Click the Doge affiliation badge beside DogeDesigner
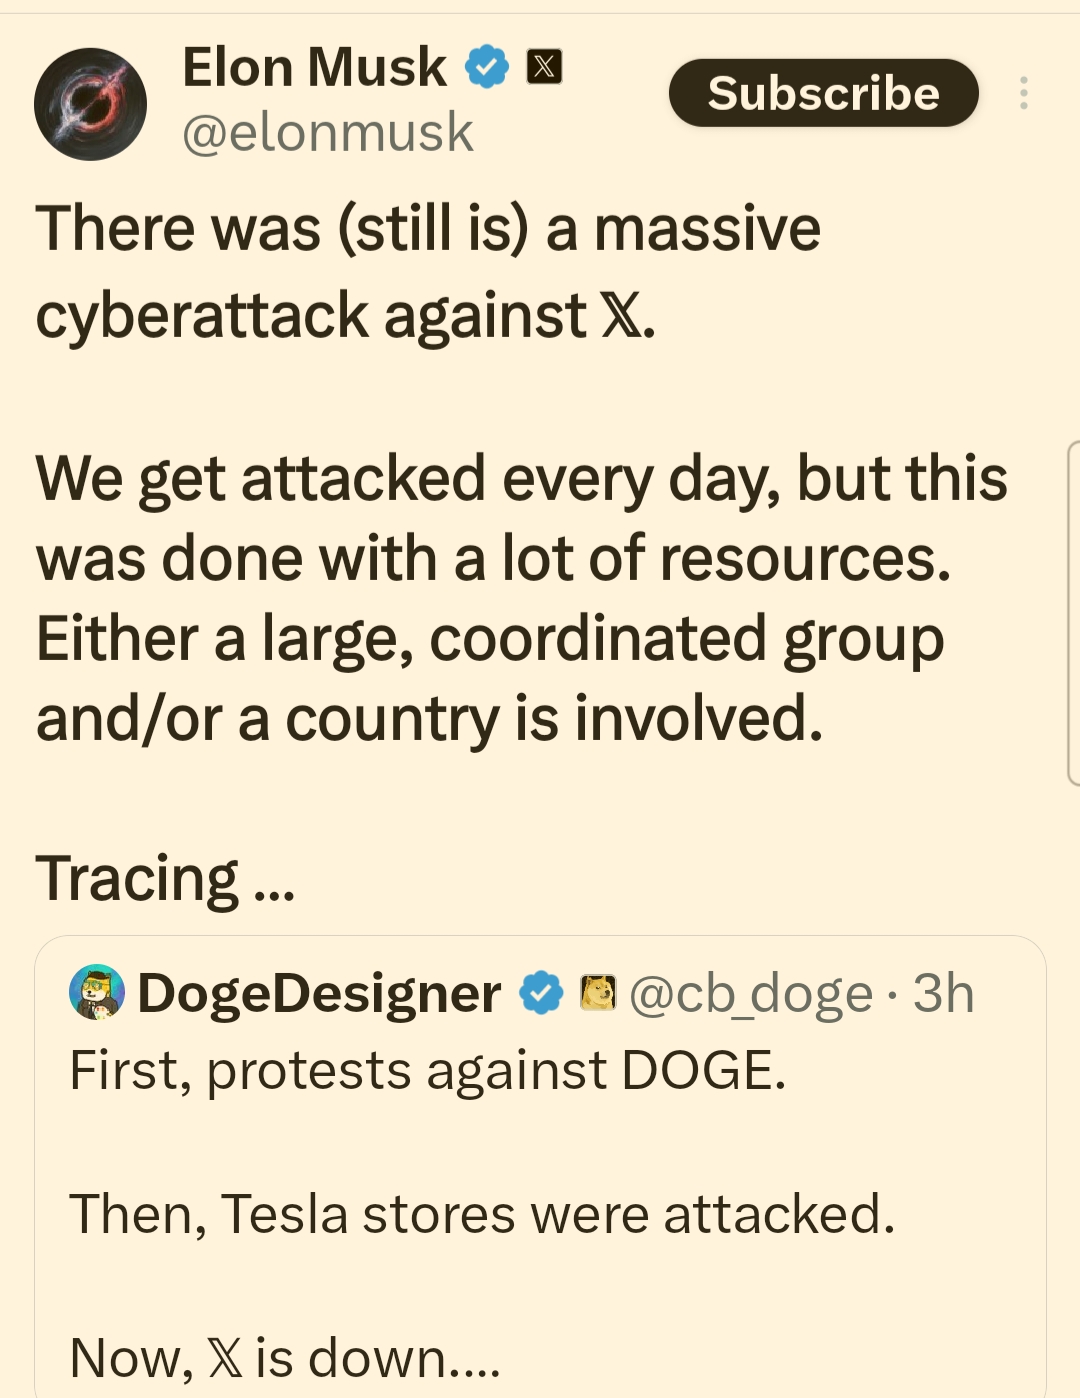1080x1398 pixels. tap(598, 993)
